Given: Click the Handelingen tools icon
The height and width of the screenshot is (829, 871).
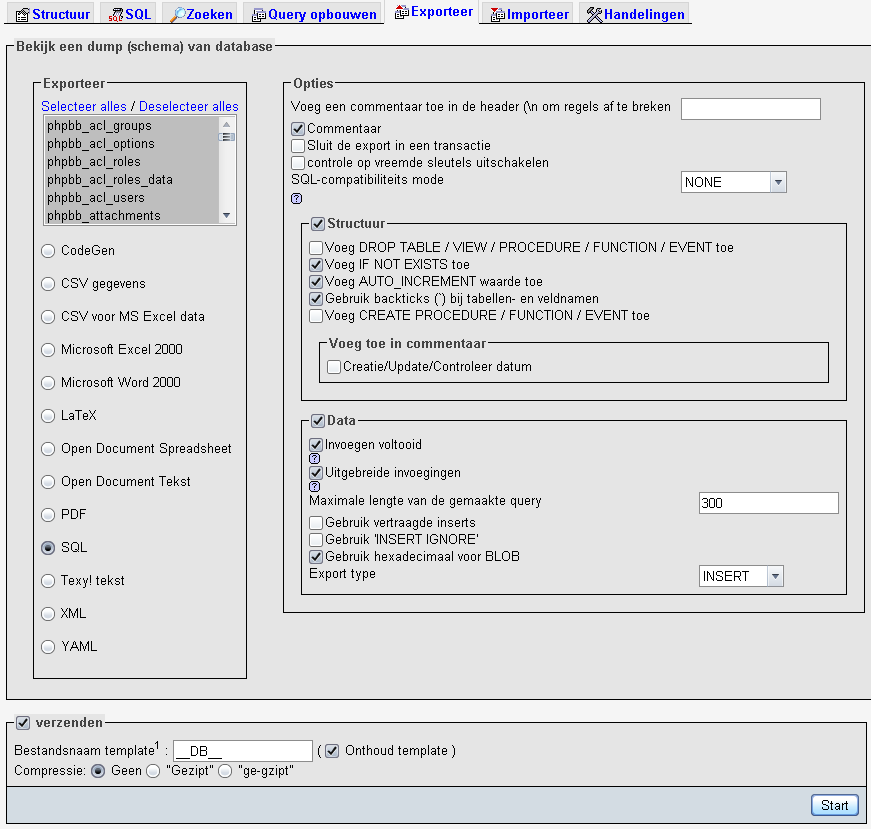Looking at the screenshot, I should [x=594, y=15].
